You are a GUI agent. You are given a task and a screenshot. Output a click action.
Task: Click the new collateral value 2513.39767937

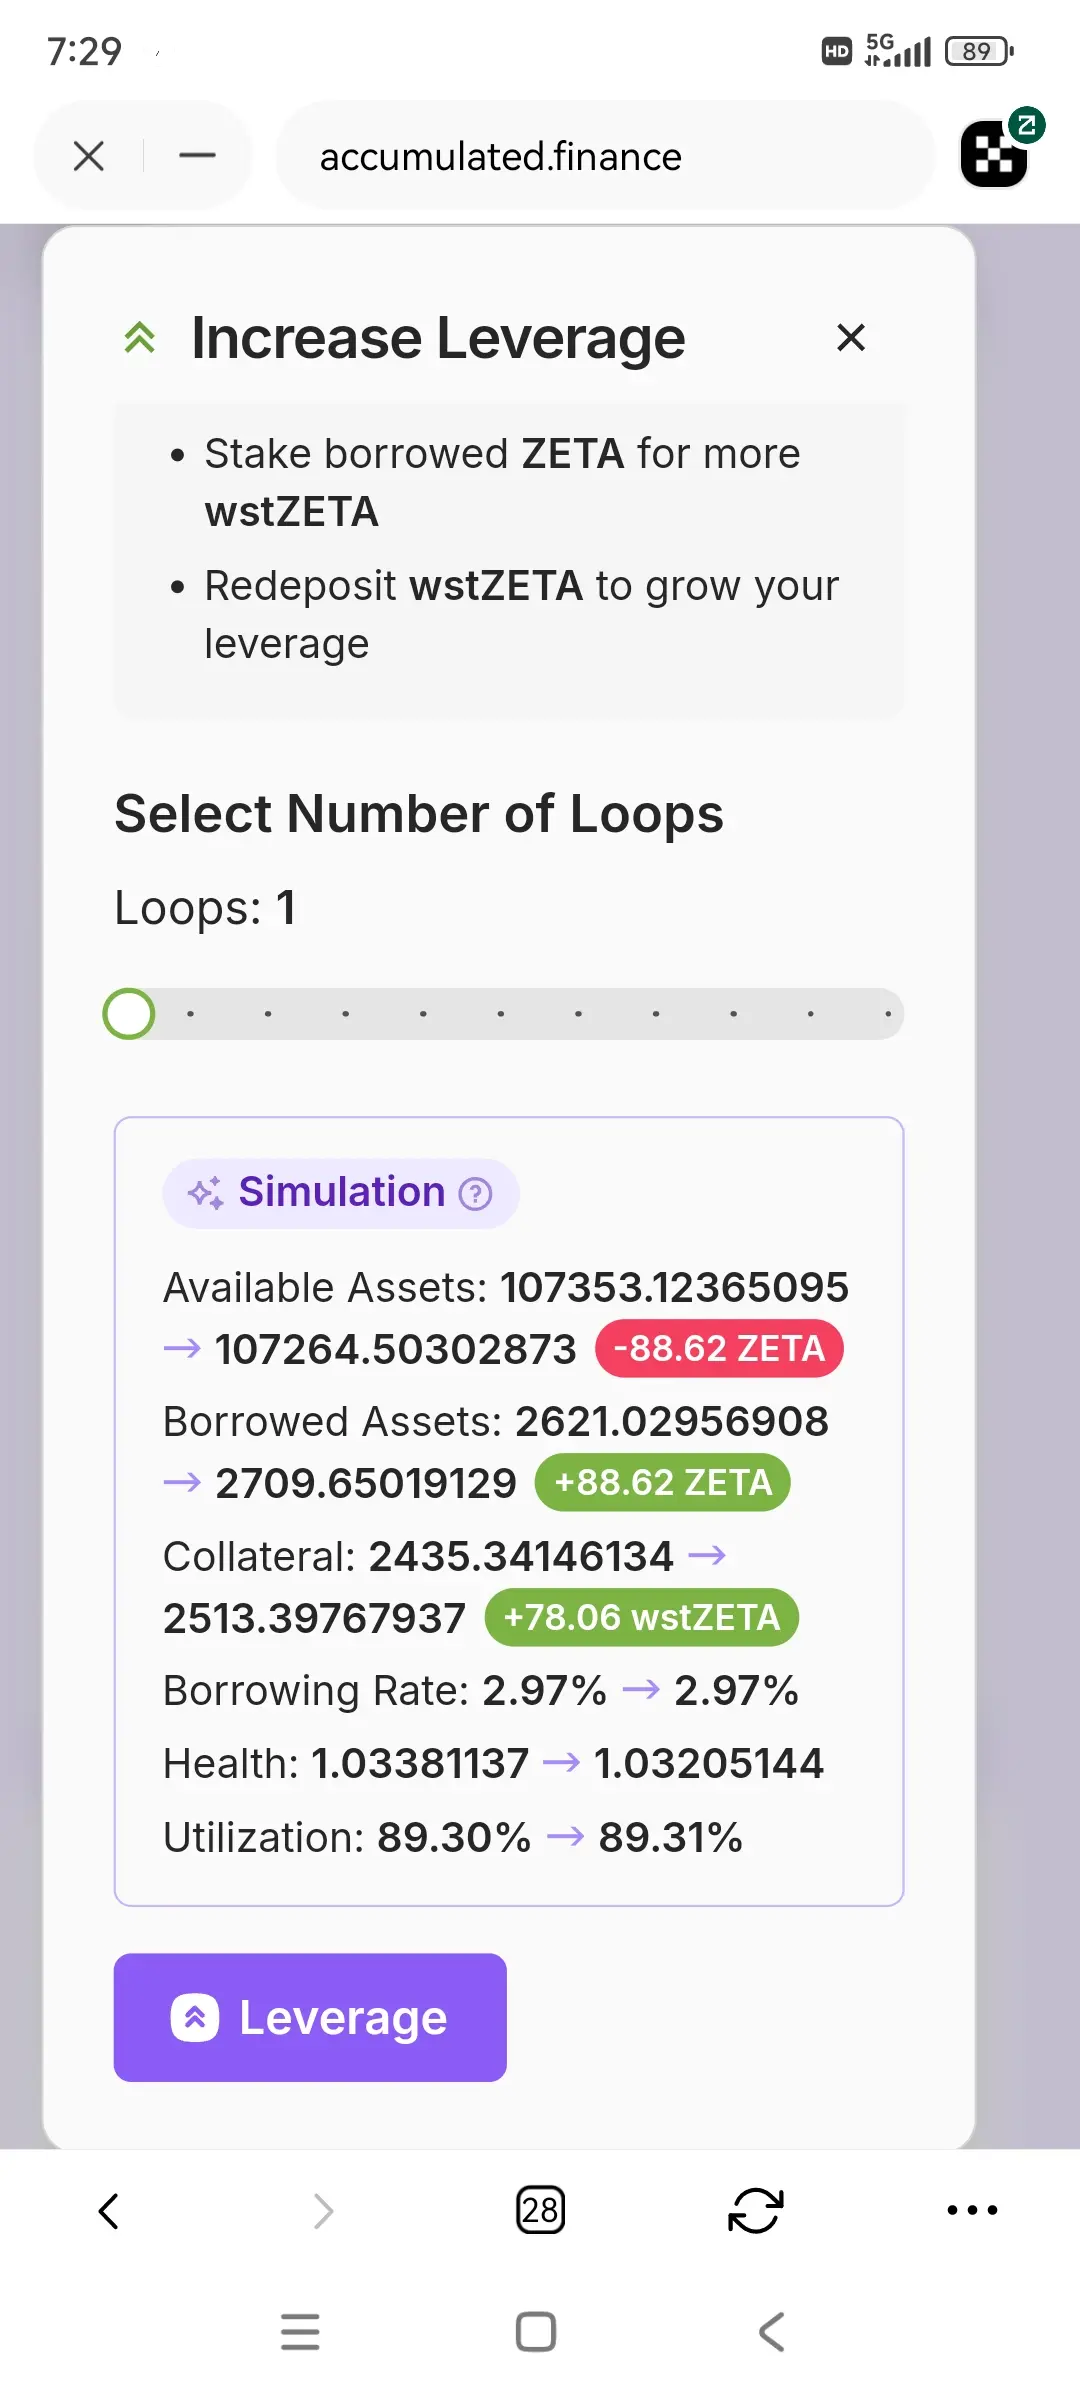click(x=314, y=1618)
